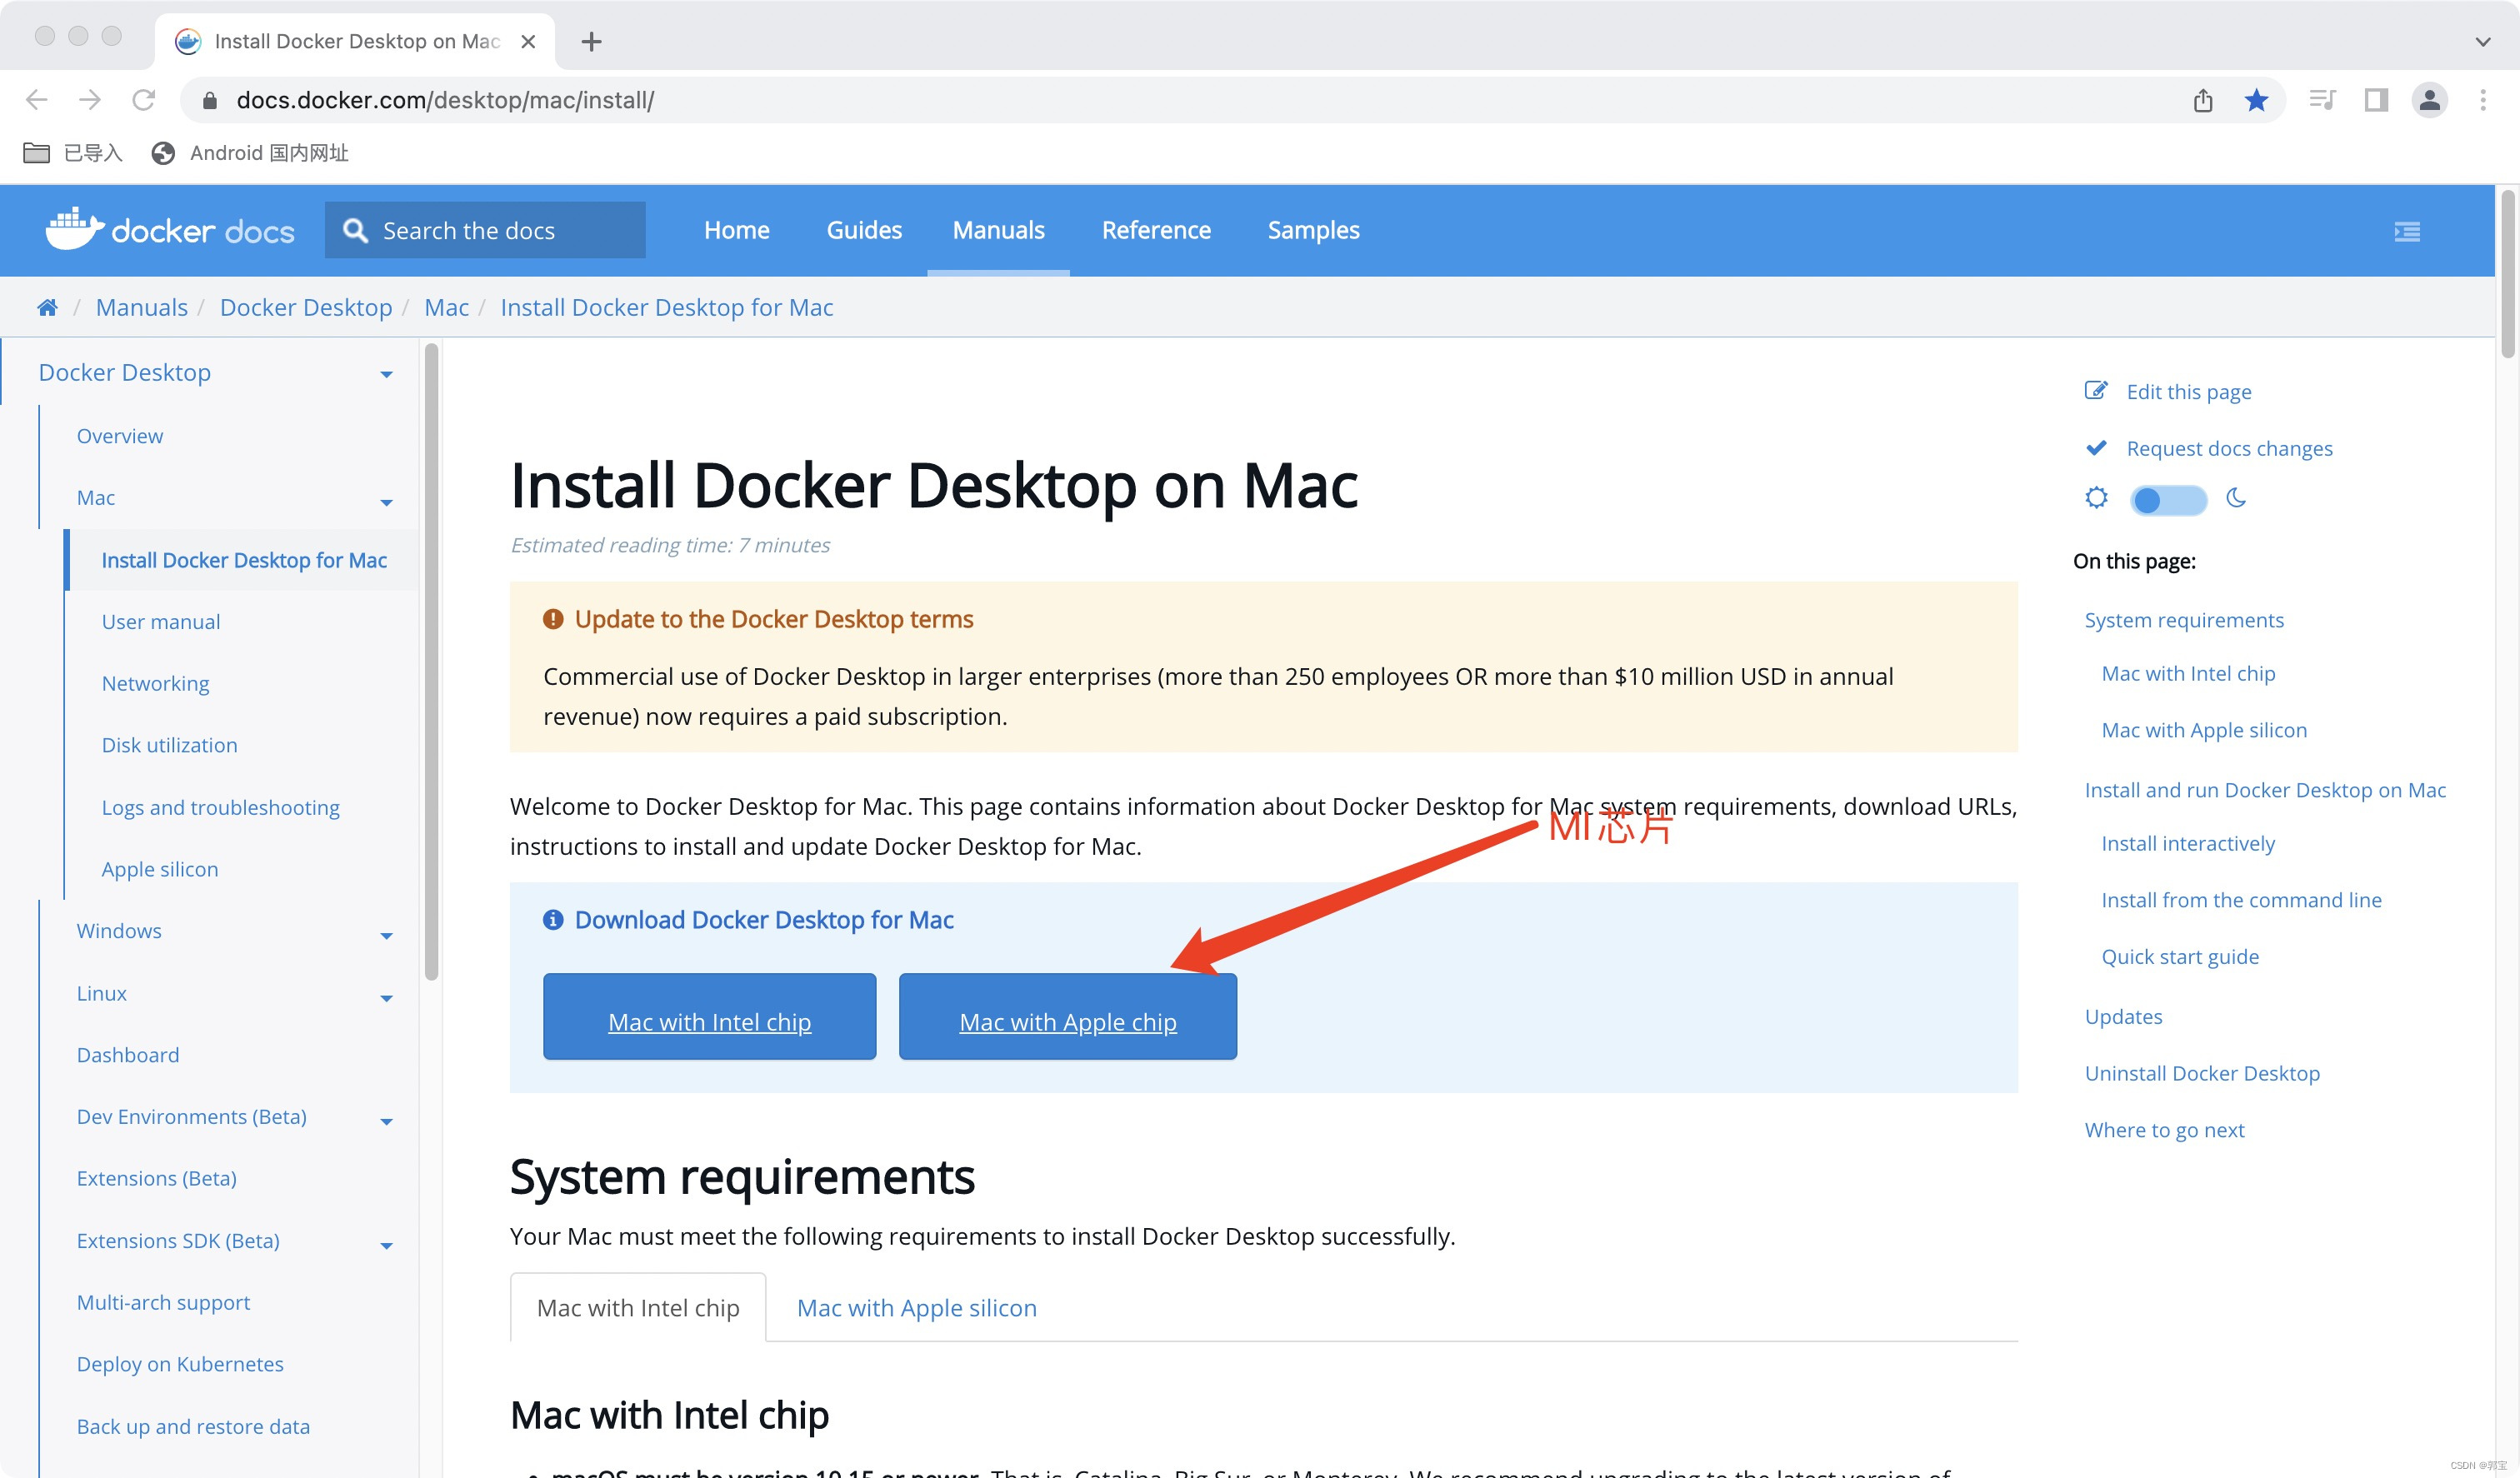Click the browser address bar URL
Screen dimensions: 2520x1478
pyautogui.click(x=445, y=100)
